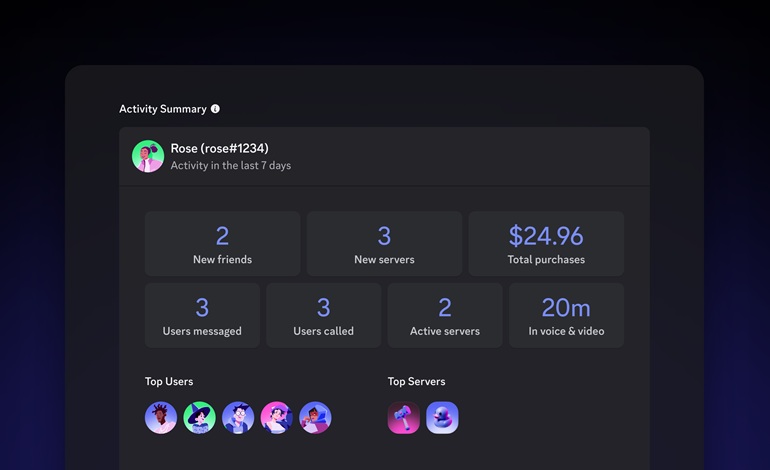Click the Top Users heading

(x=169, y=381)
